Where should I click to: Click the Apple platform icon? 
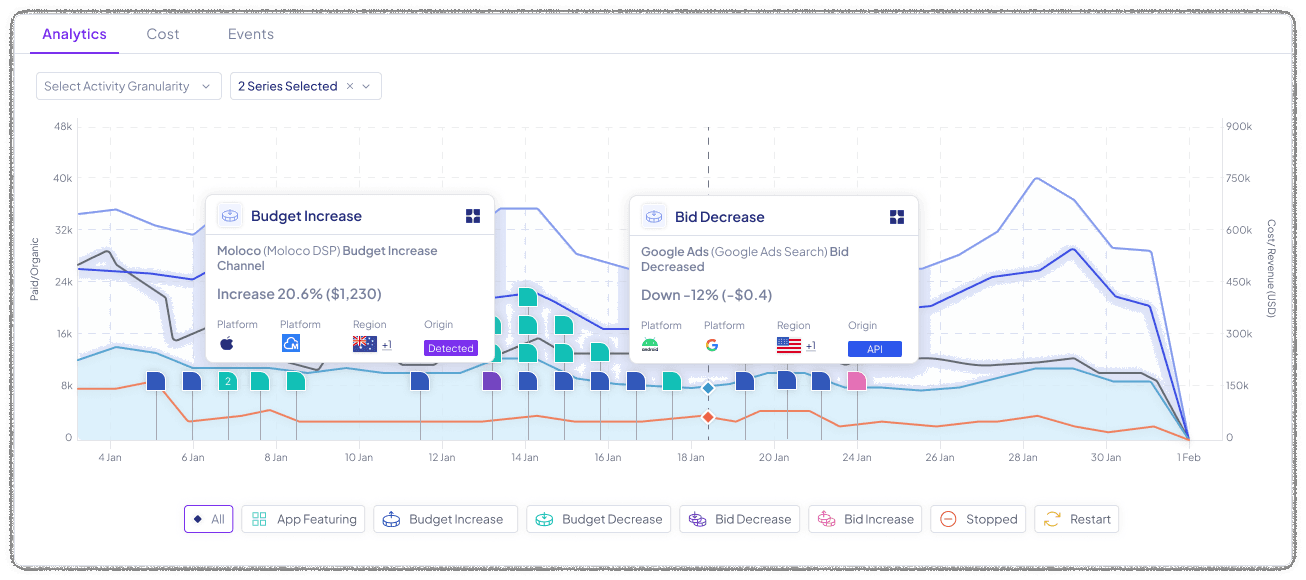click(x=226, y=344)
